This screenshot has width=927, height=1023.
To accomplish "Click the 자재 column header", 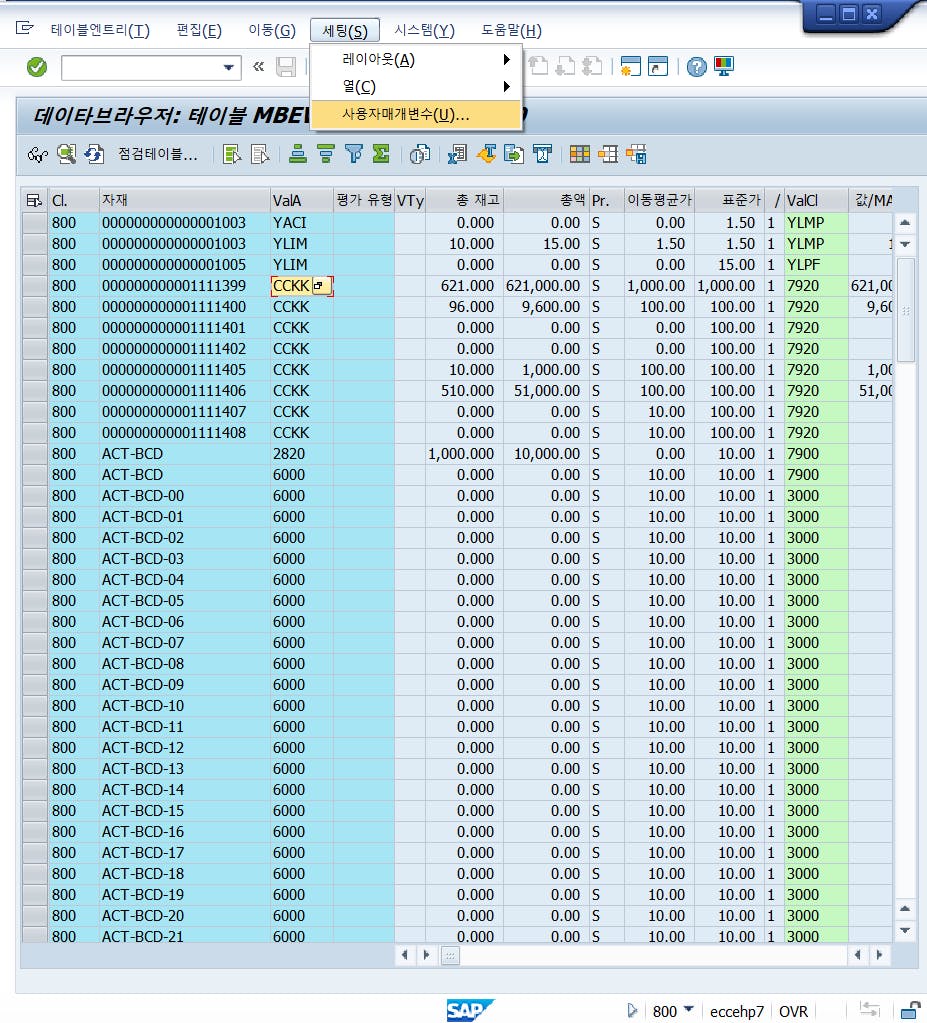I will [x=185, y=200].
